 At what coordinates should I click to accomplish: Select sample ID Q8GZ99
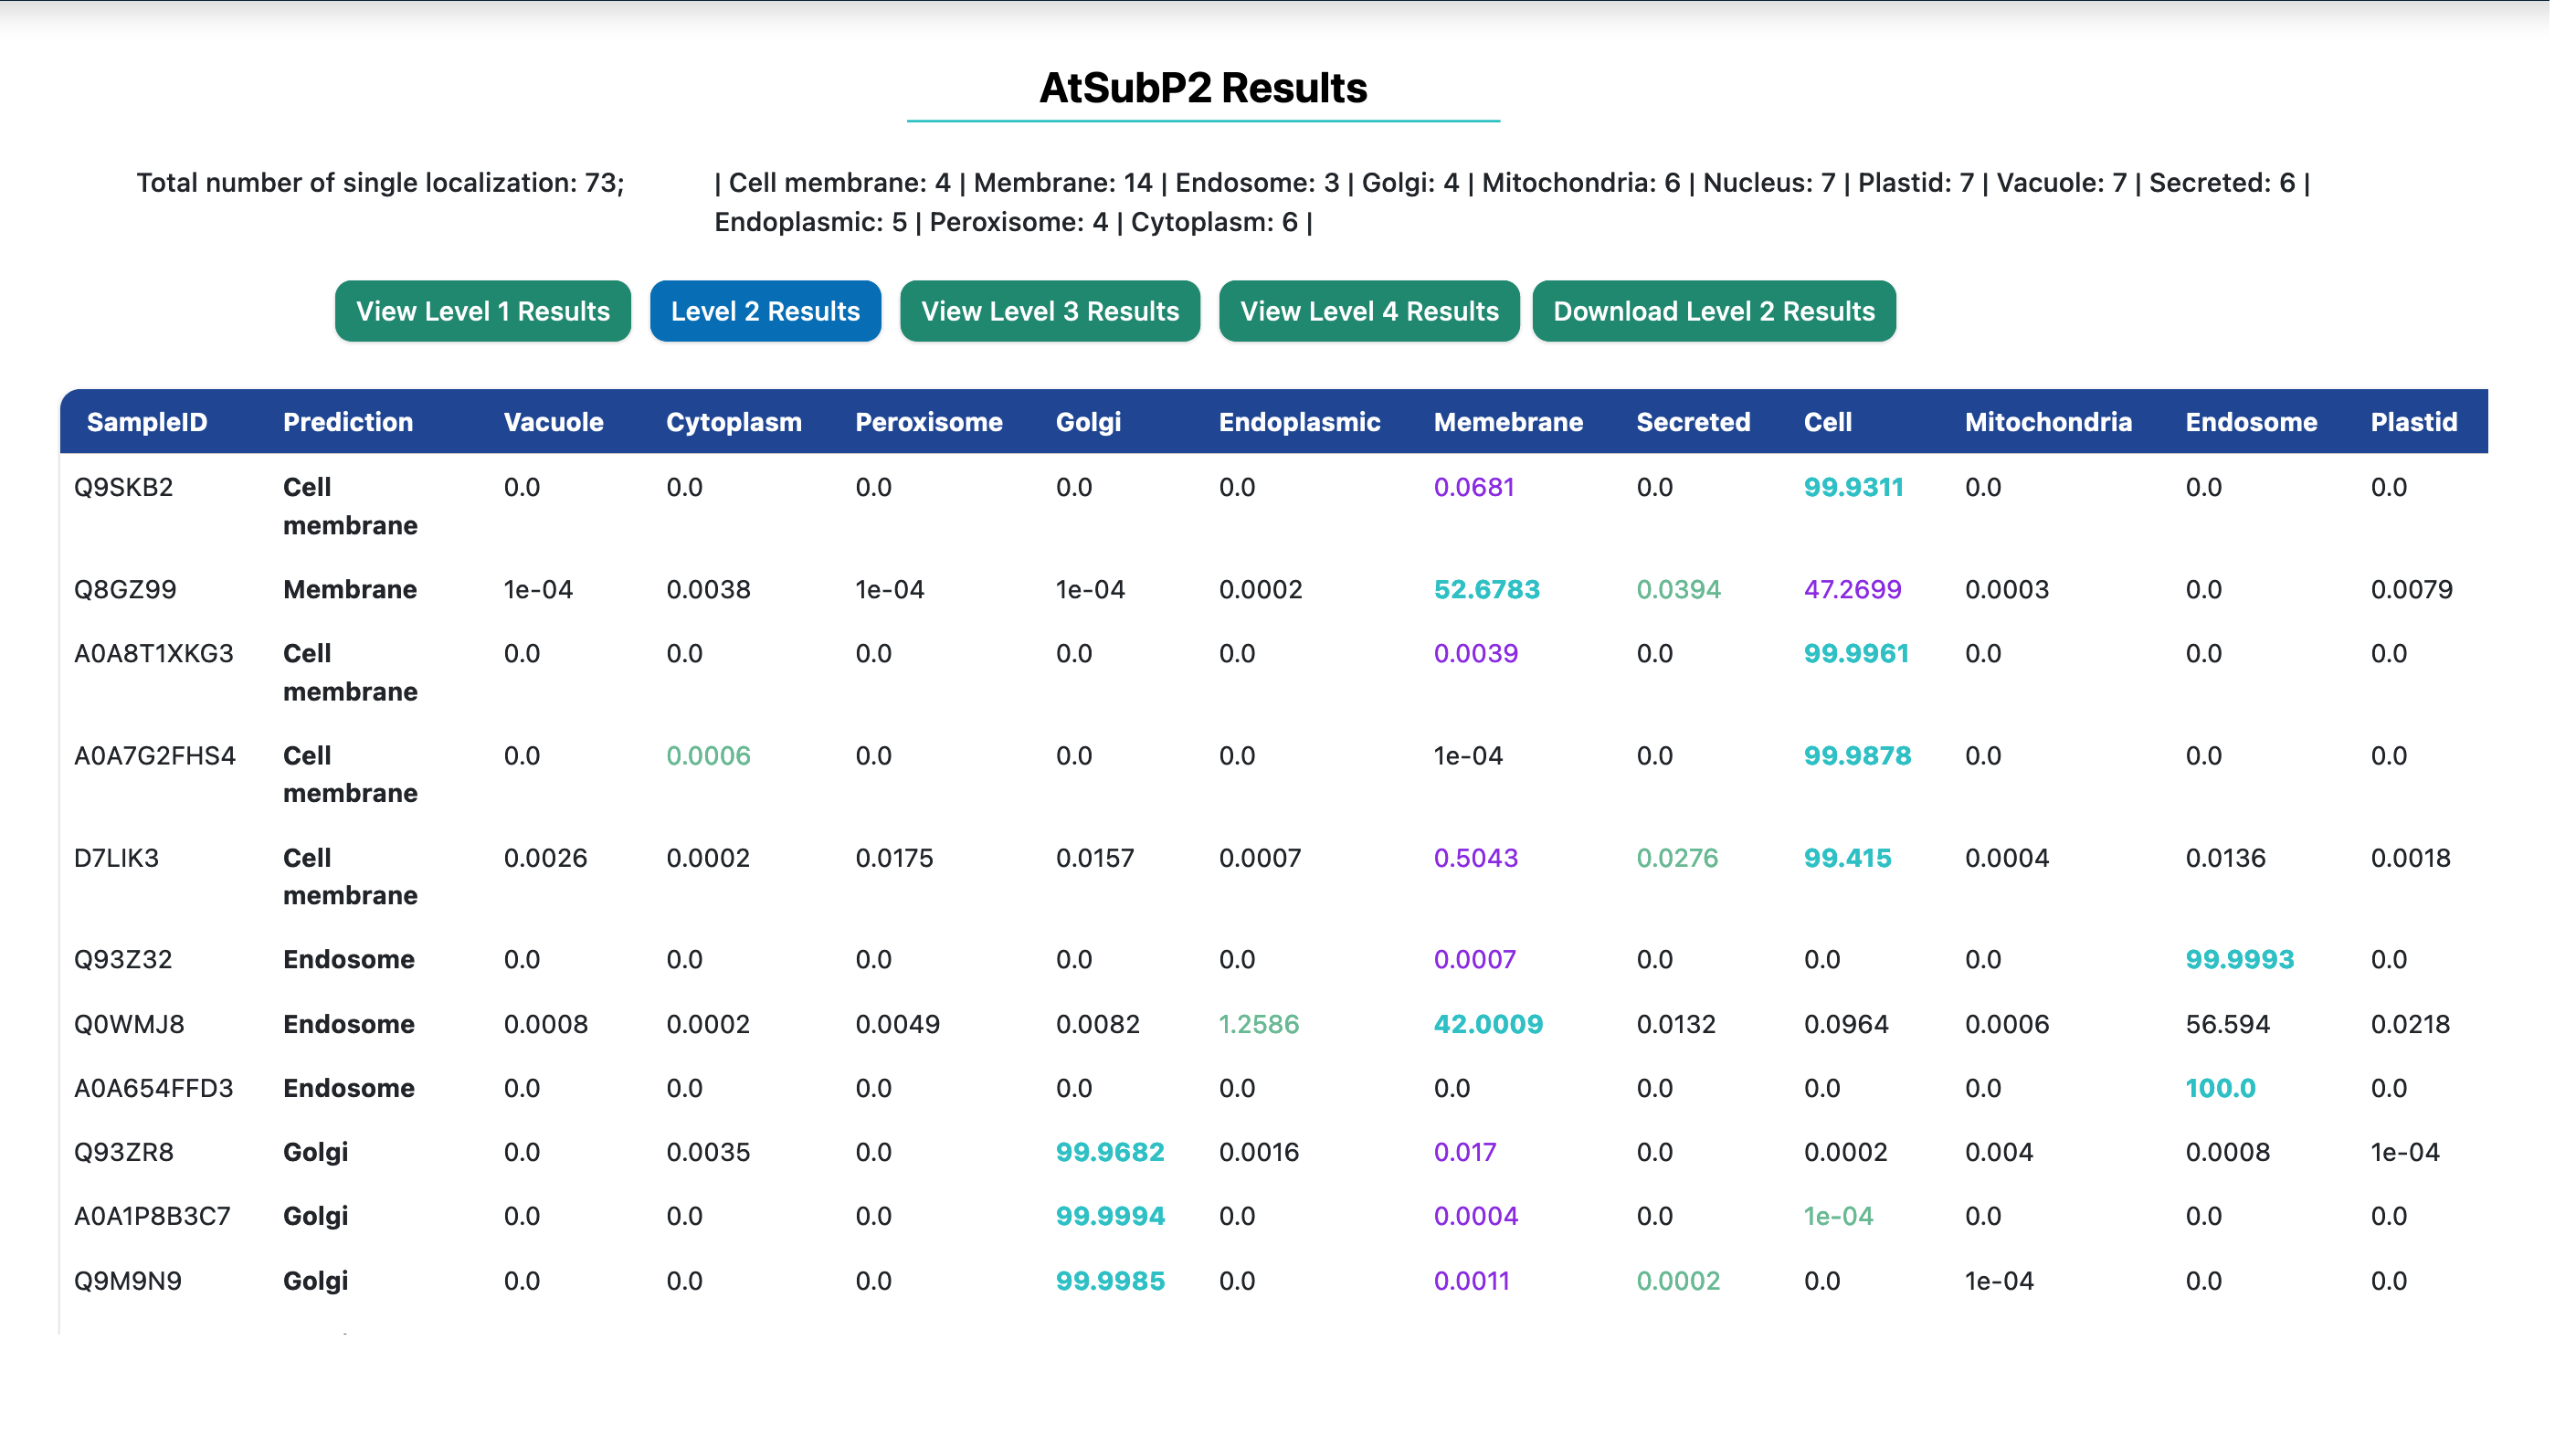click(125, 589)
